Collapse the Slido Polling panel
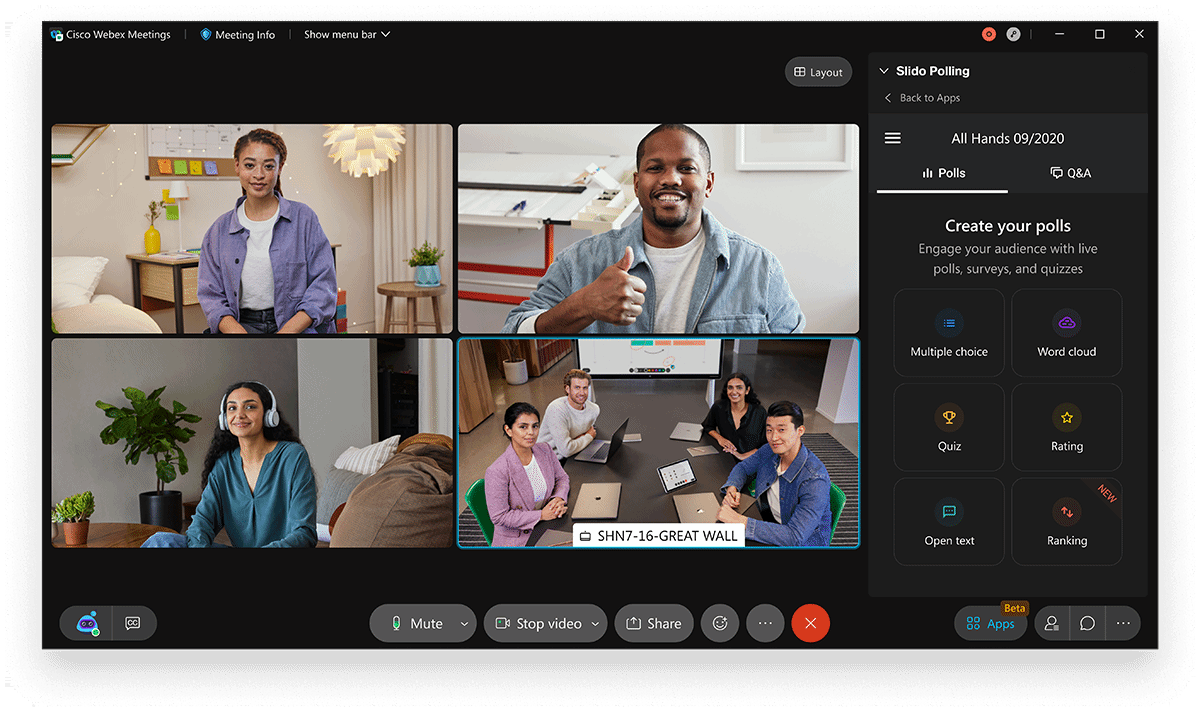Viewport: 1200px width, 712px height. coord(884,70)
